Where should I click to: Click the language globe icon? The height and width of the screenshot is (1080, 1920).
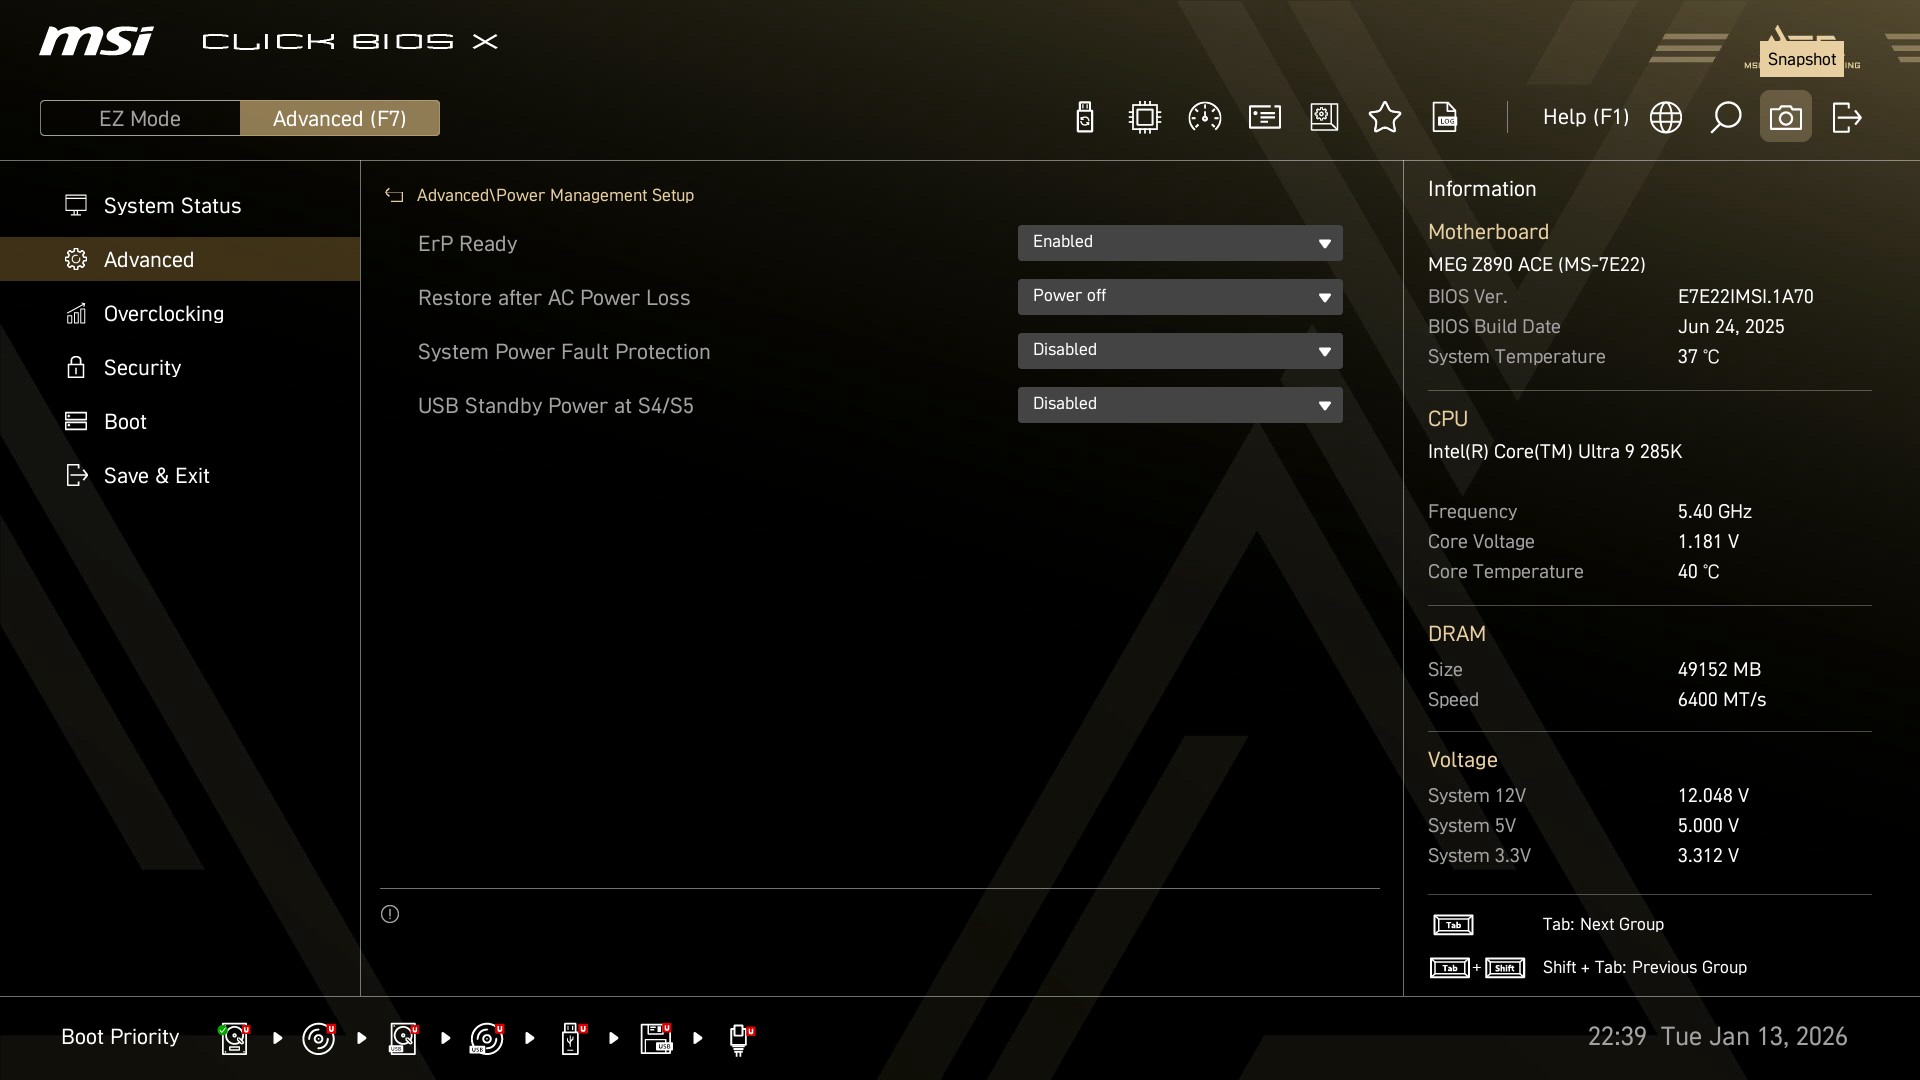[1665, 118]
